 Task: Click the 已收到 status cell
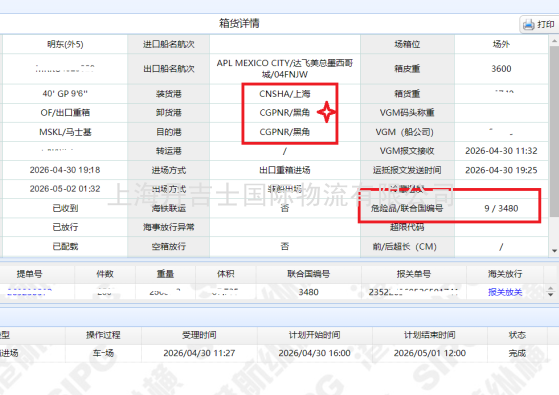tap(65, 208)
